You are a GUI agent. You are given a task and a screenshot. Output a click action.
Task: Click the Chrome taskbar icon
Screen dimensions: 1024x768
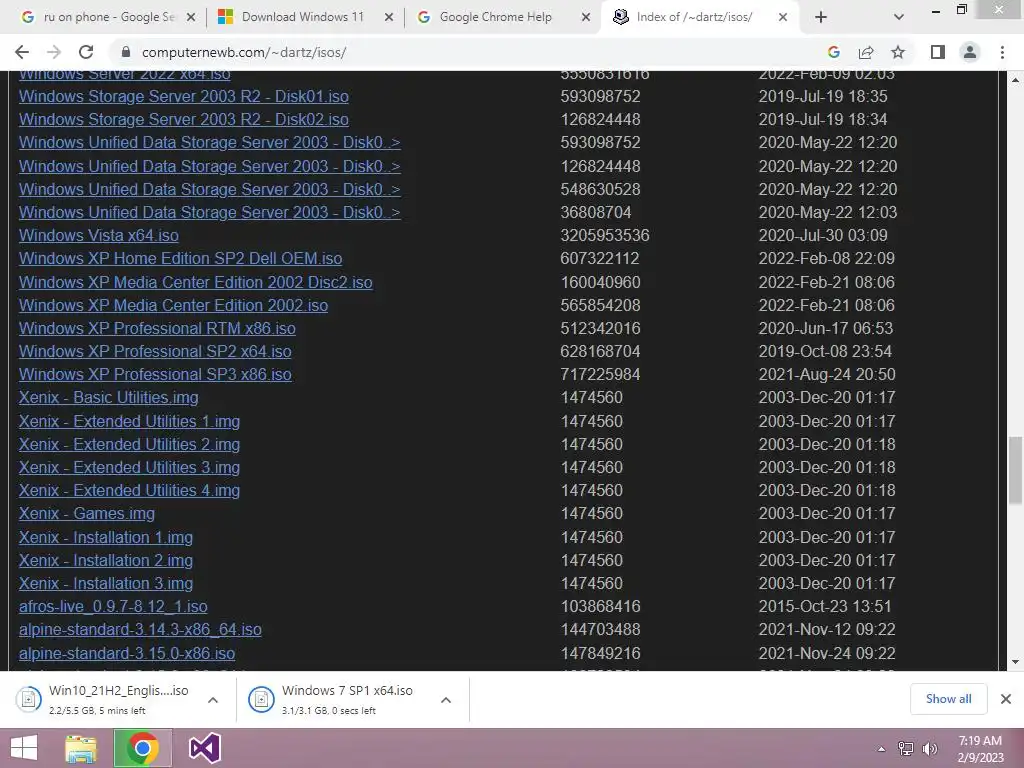142,748
